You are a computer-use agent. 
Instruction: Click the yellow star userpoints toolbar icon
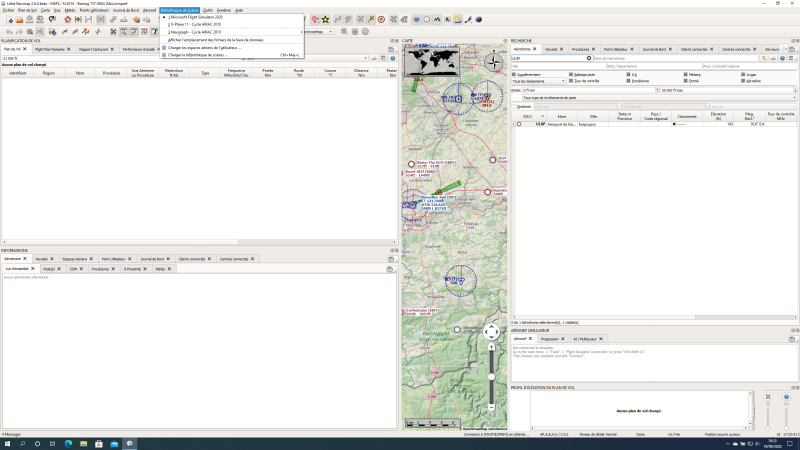(326, 19)
